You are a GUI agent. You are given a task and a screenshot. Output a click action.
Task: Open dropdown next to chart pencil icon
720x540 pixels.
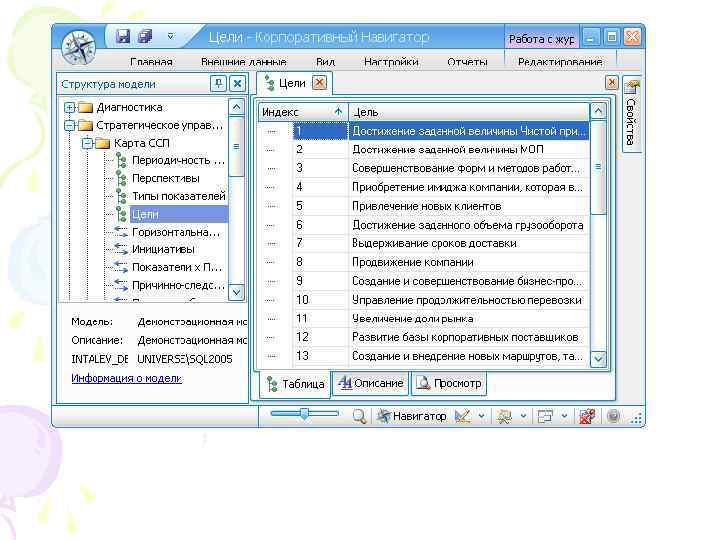481,416
